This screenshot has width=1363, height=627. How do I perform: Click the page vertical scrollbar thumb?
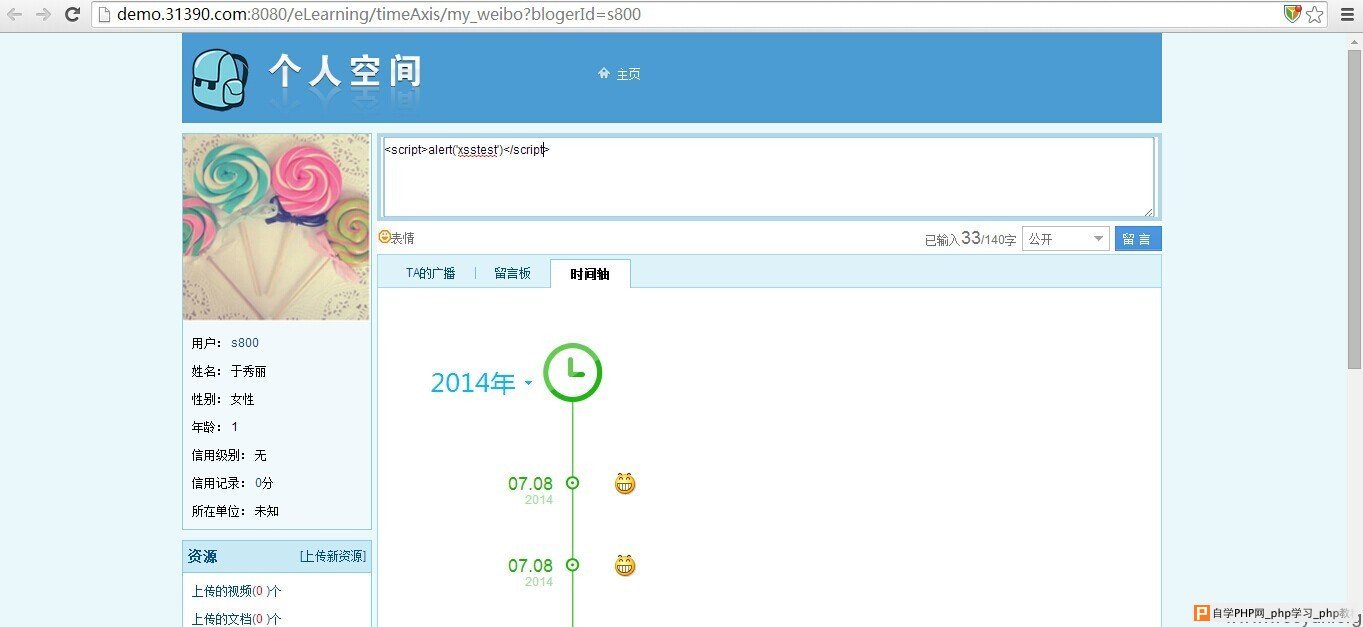point(1354,209)
